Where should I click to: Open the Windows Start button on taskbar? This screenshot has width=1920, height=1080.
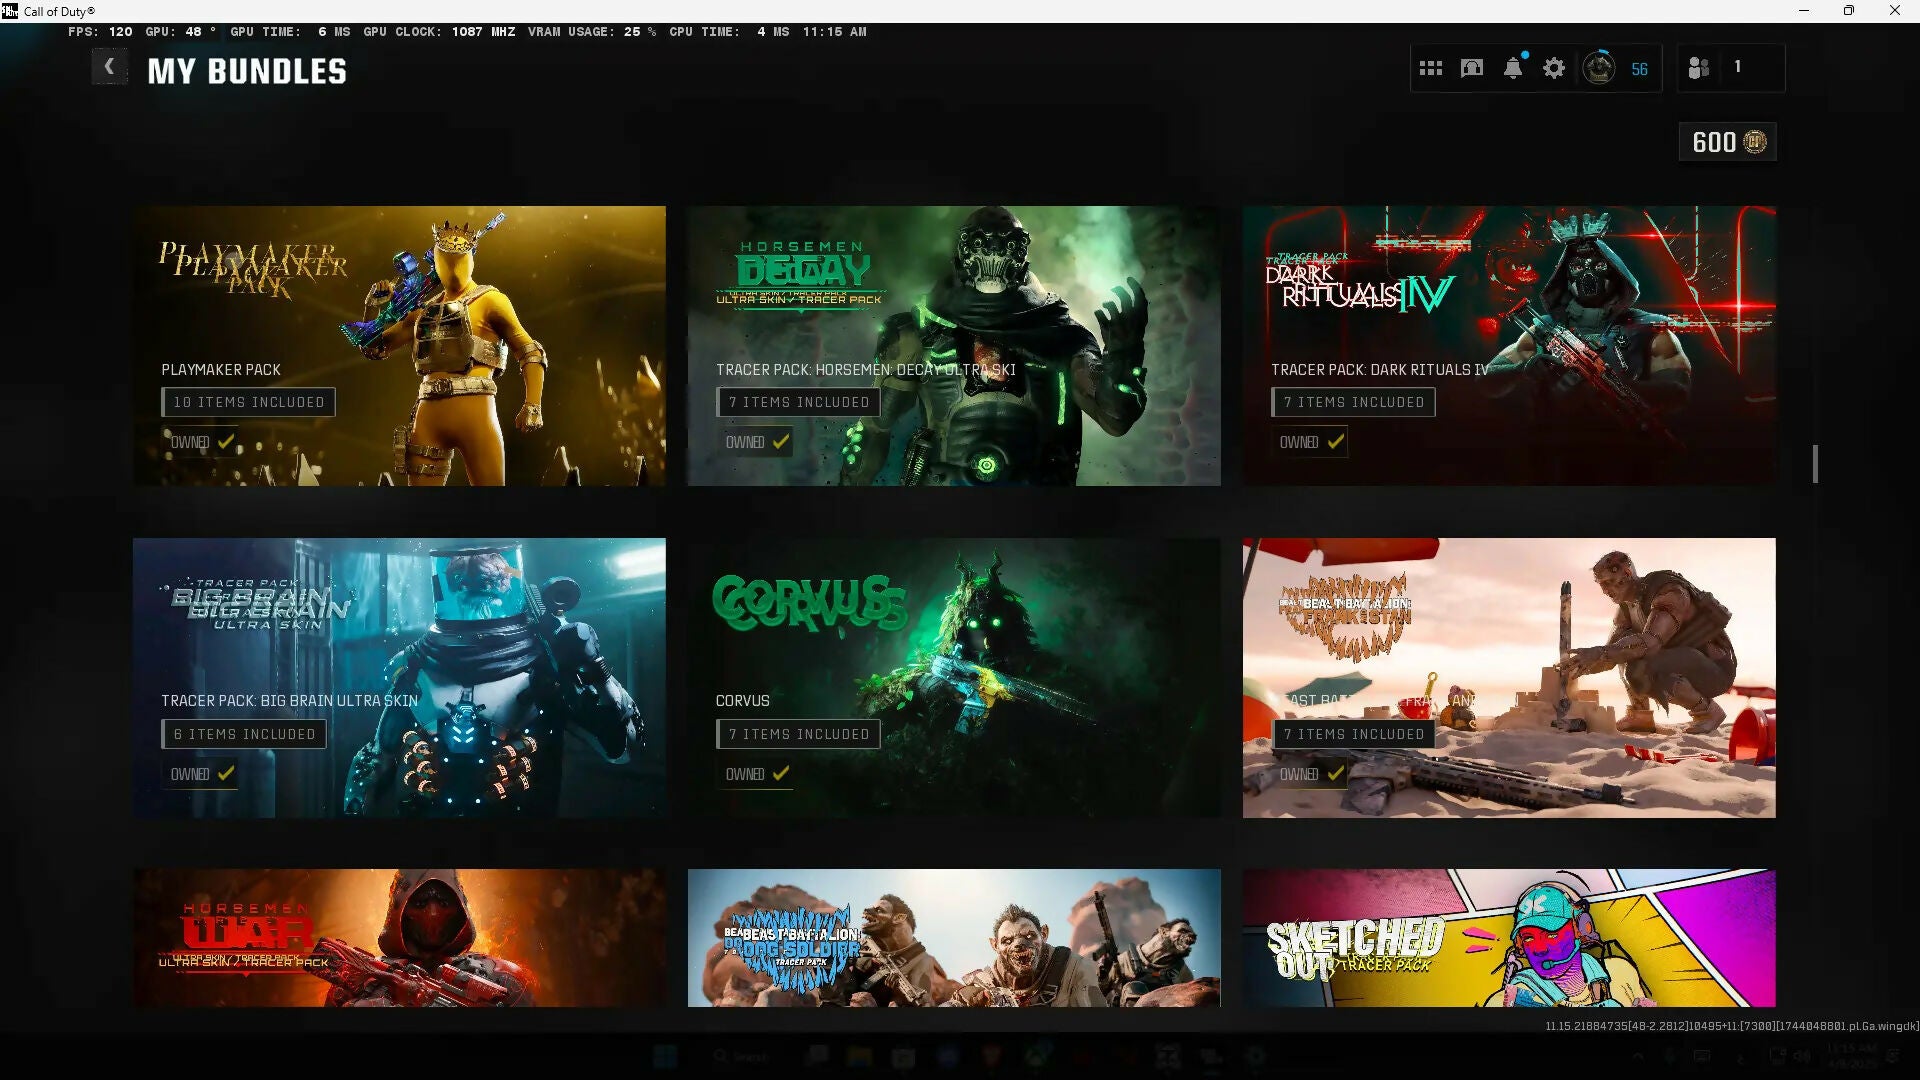tap(665, 1056)
